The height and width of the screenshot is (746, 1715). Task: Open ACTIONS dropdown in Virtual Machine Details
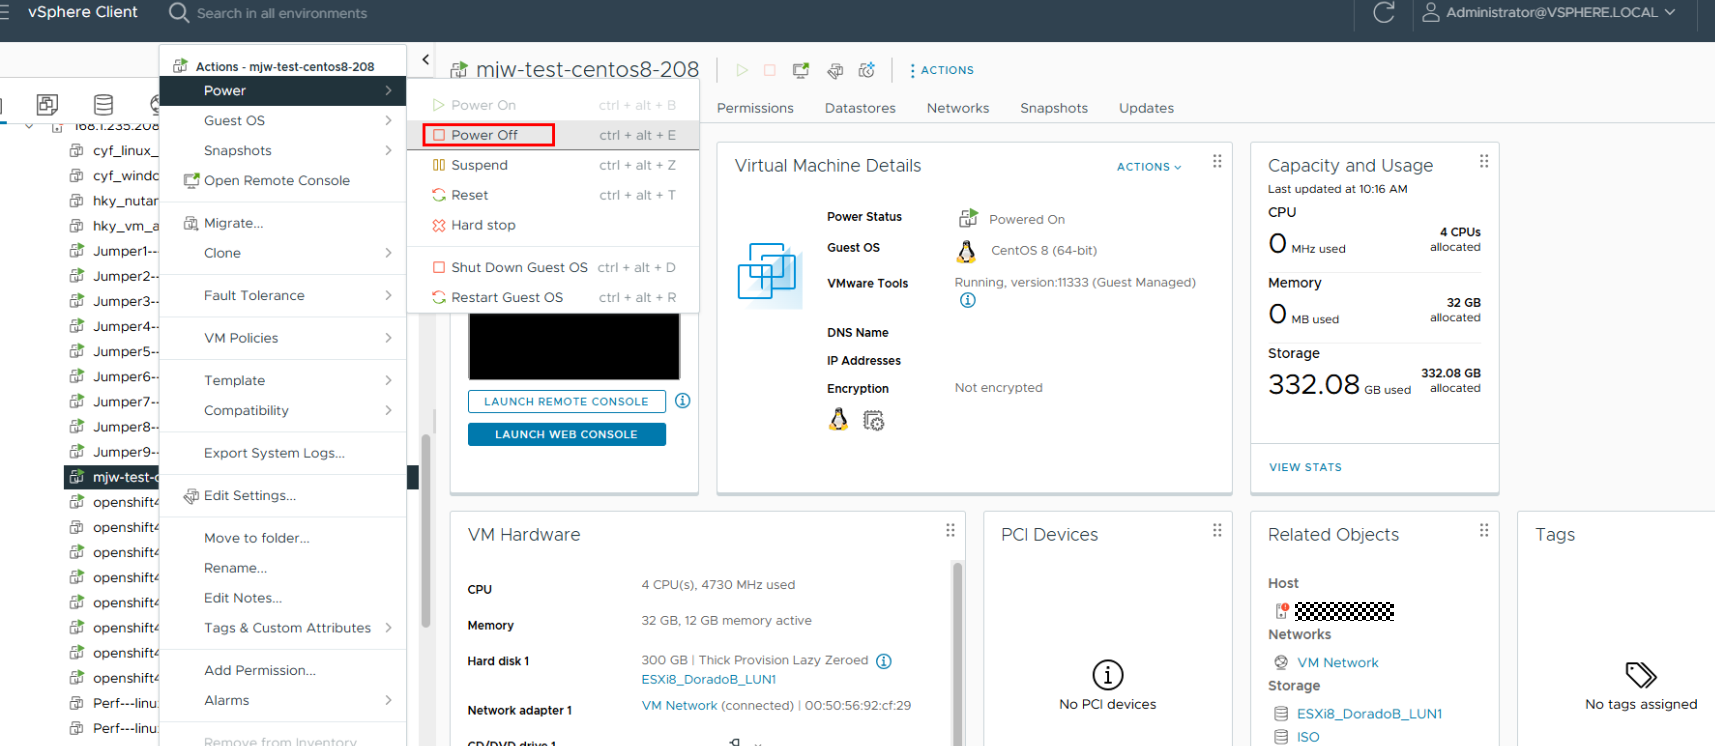(x=1149, y=167)
